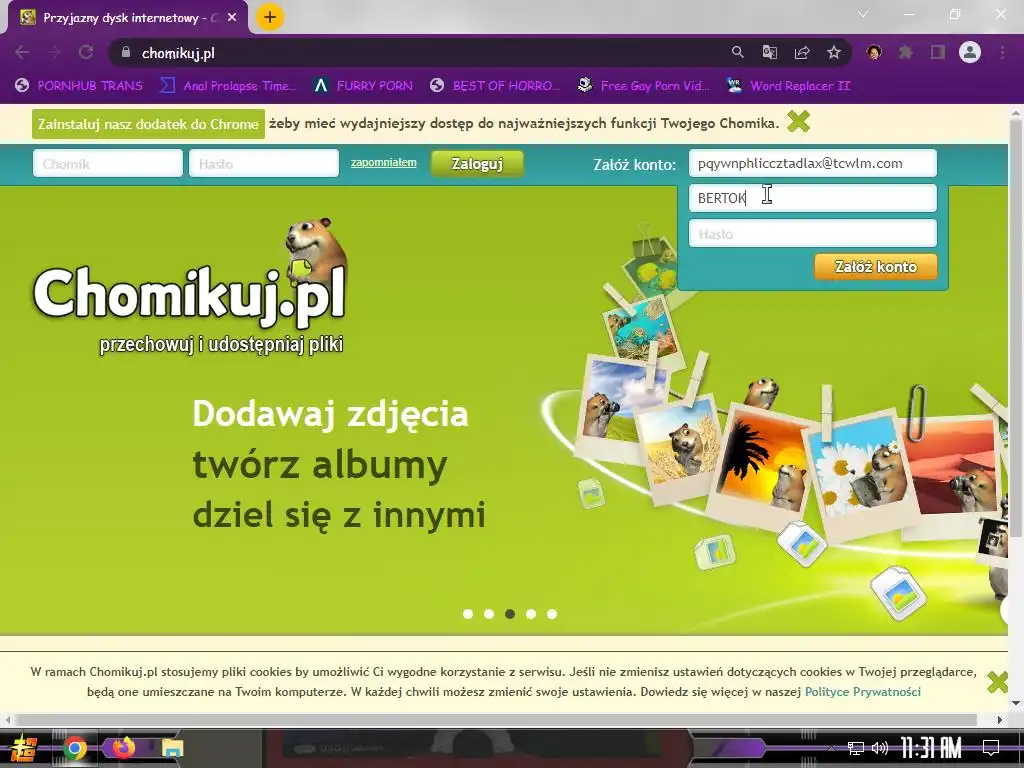Click the login Hasło field
The height and width of the screenshot is (768, 1024).
pyautogui.click(x=264, y=163)
